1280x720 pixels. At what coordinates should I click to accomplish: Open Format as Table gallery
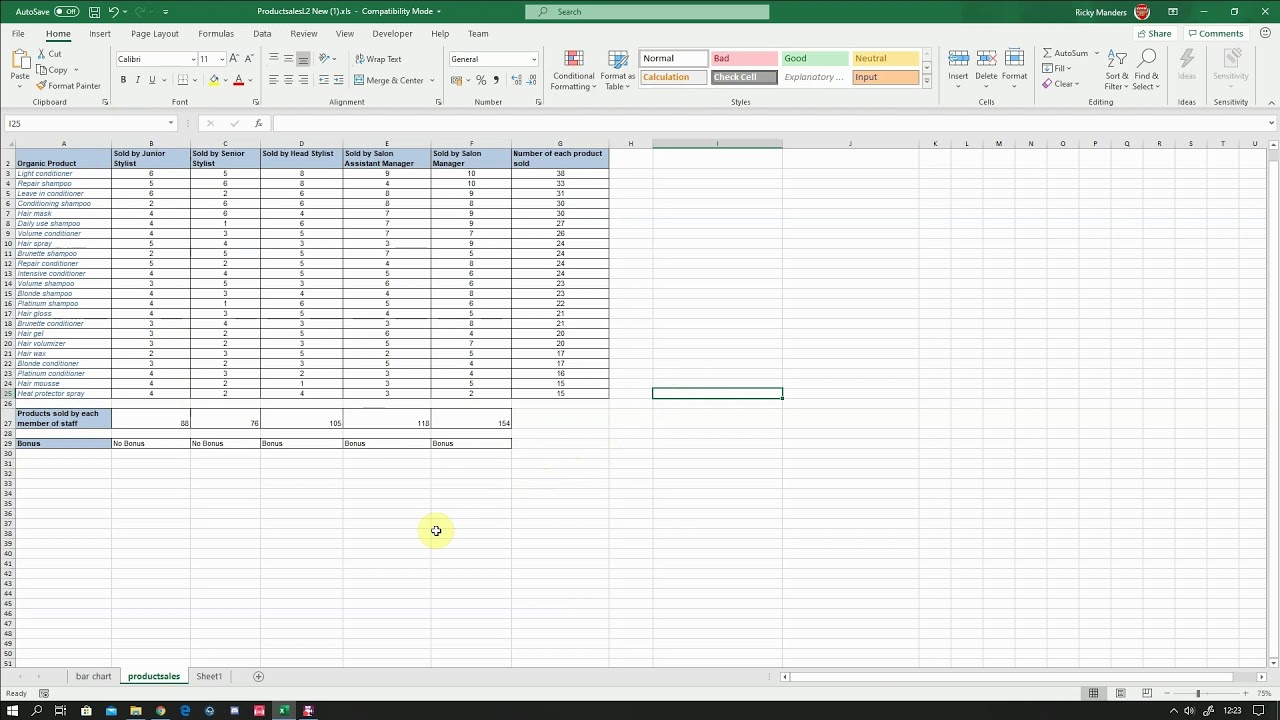(618, 70)
